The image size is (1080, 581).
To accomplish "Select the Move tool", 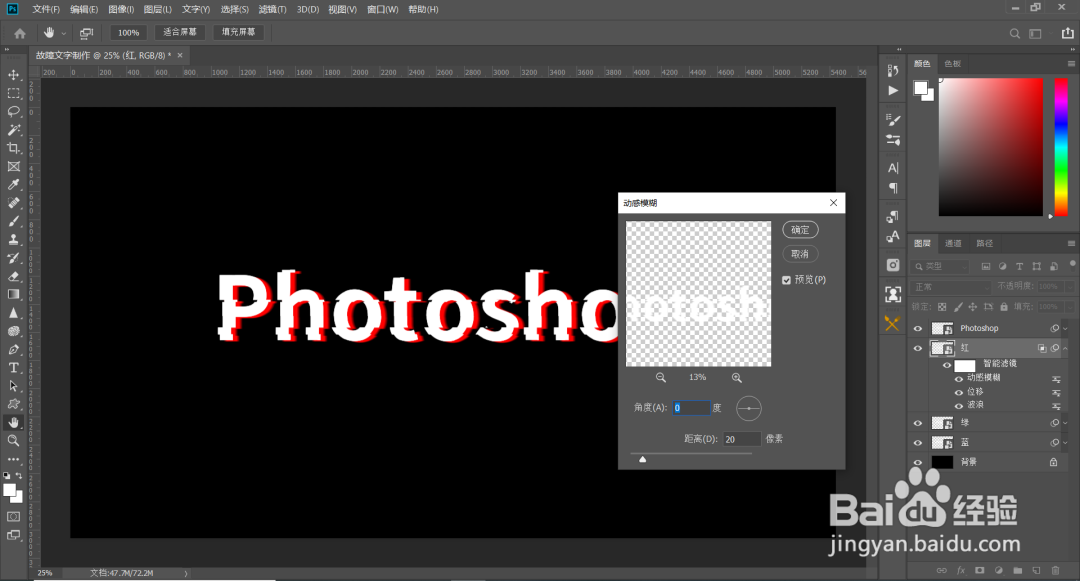I will (x=13, y=74).
